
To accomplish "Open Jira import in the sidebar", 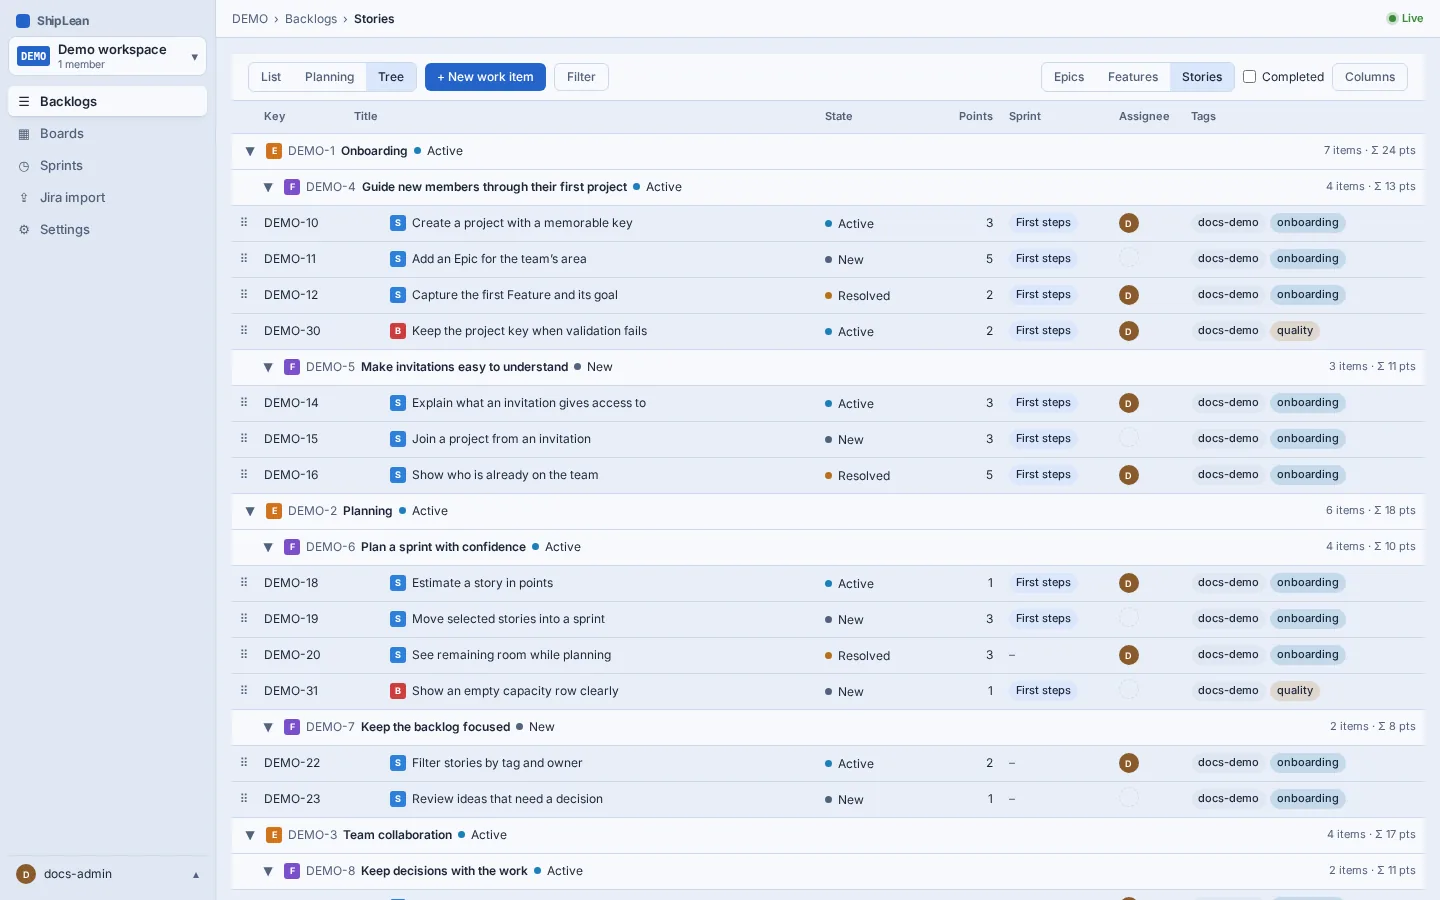I will pyautogui.click(x=108, y=197).
